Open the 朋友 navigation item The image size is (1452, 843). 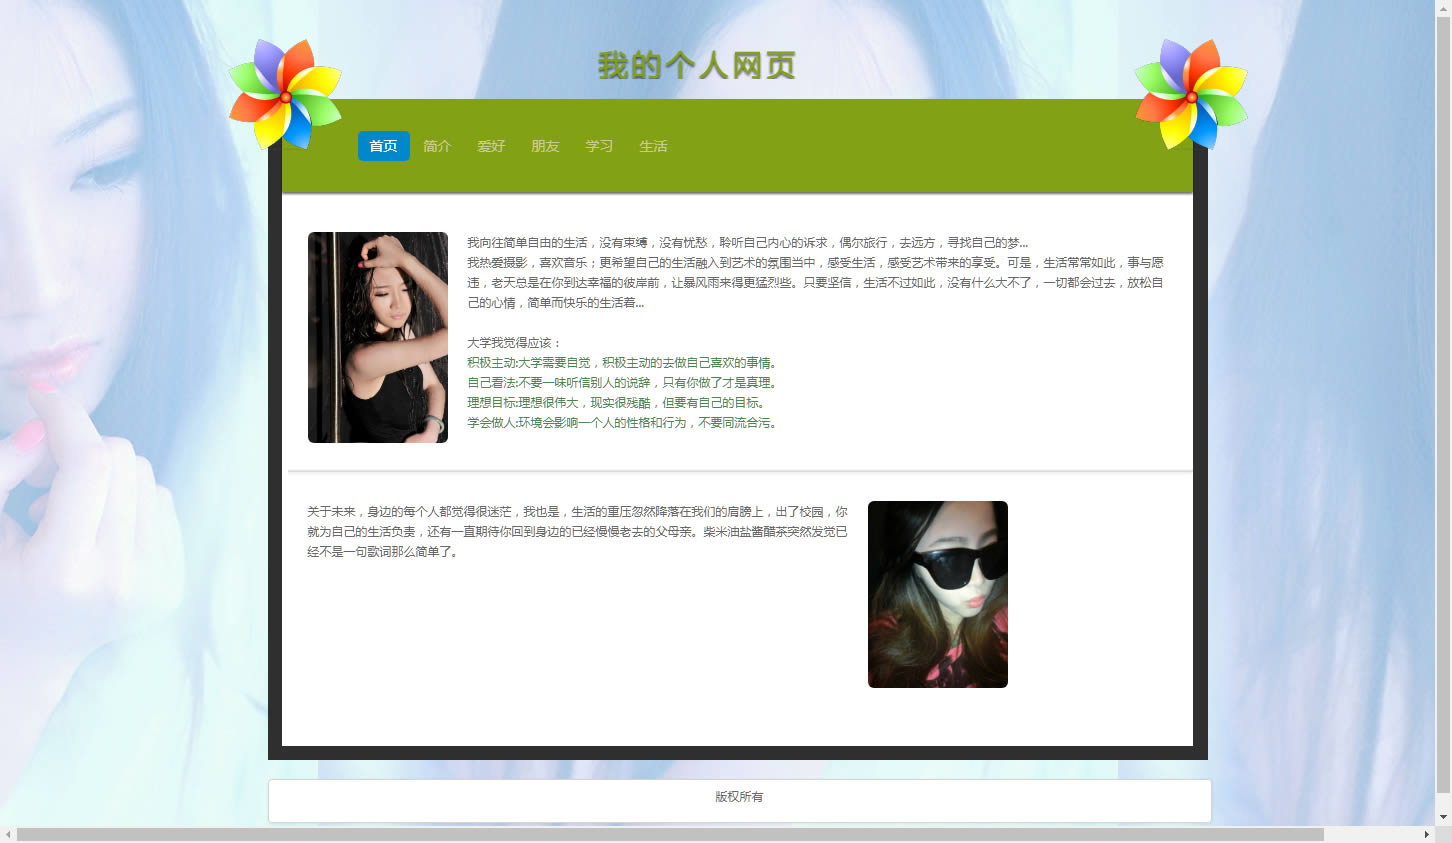point(545,146)
